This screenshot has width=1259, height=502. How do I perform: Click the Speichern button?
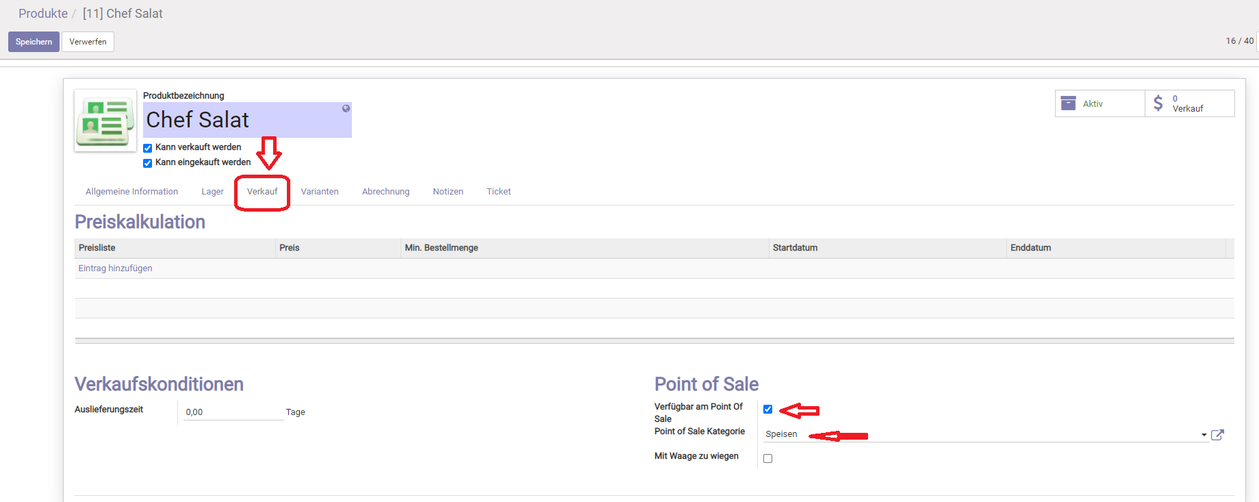(x=34, y=42)
